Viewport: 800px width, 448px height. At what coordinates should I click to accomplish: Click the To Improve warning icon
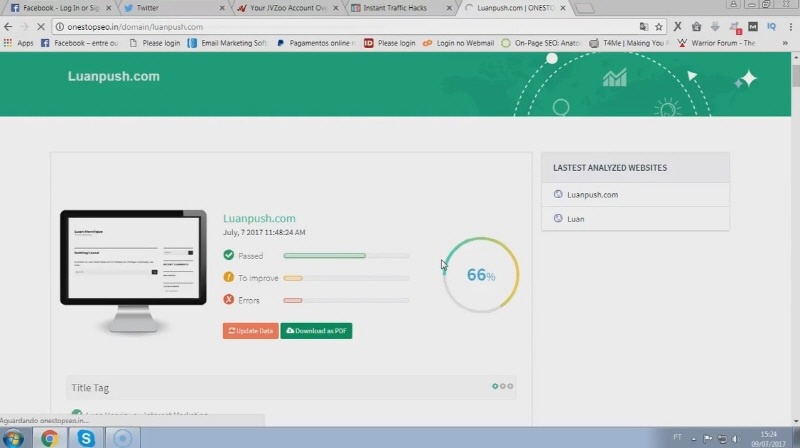coord(229,277)
